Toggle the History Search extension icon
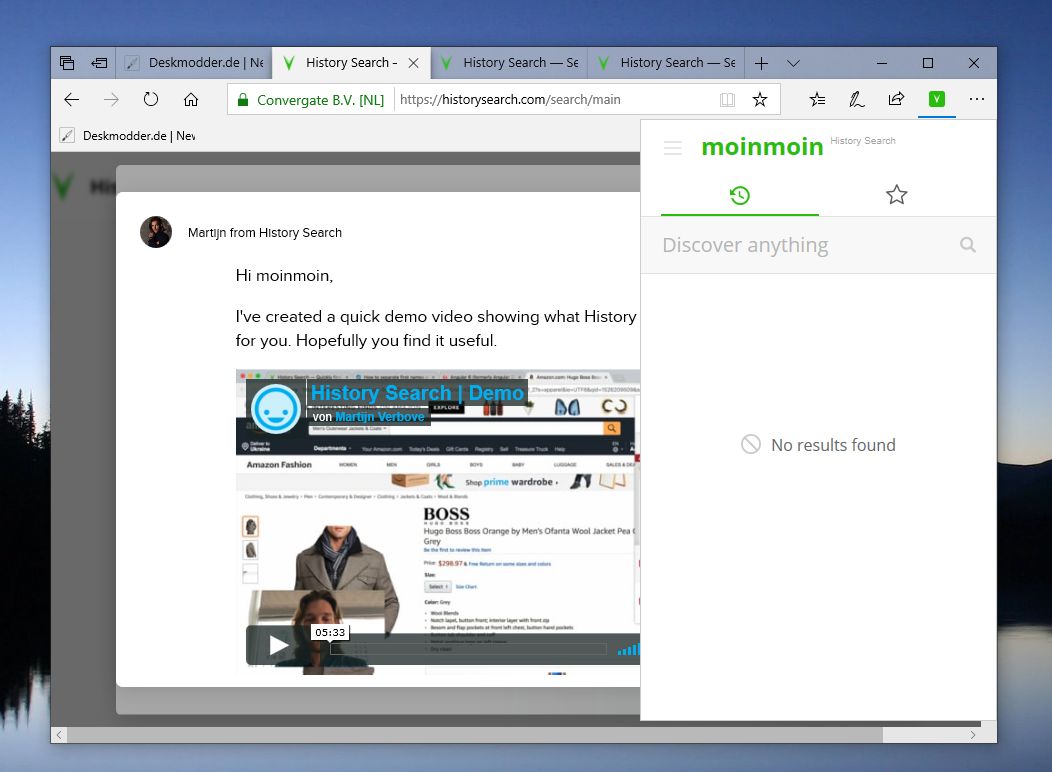Screen dimensions: 1052x772 point(937,99)
